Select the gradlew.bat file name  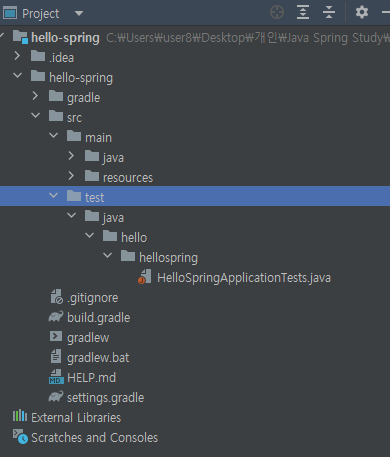coord(98,358)
